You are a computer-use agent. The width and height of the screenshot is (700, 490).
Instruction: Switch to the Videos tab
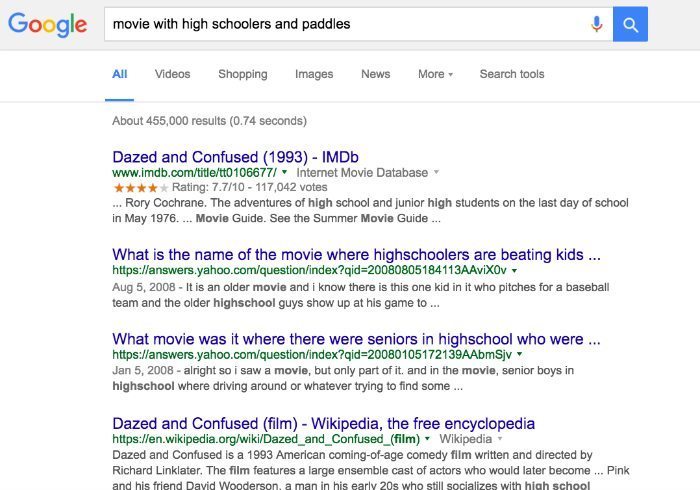[172, 74]
